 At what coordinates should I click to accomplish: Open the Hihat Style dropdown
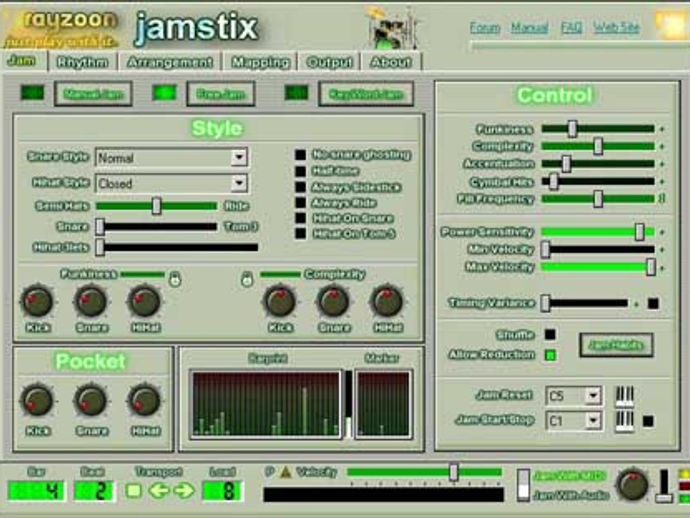172,184
